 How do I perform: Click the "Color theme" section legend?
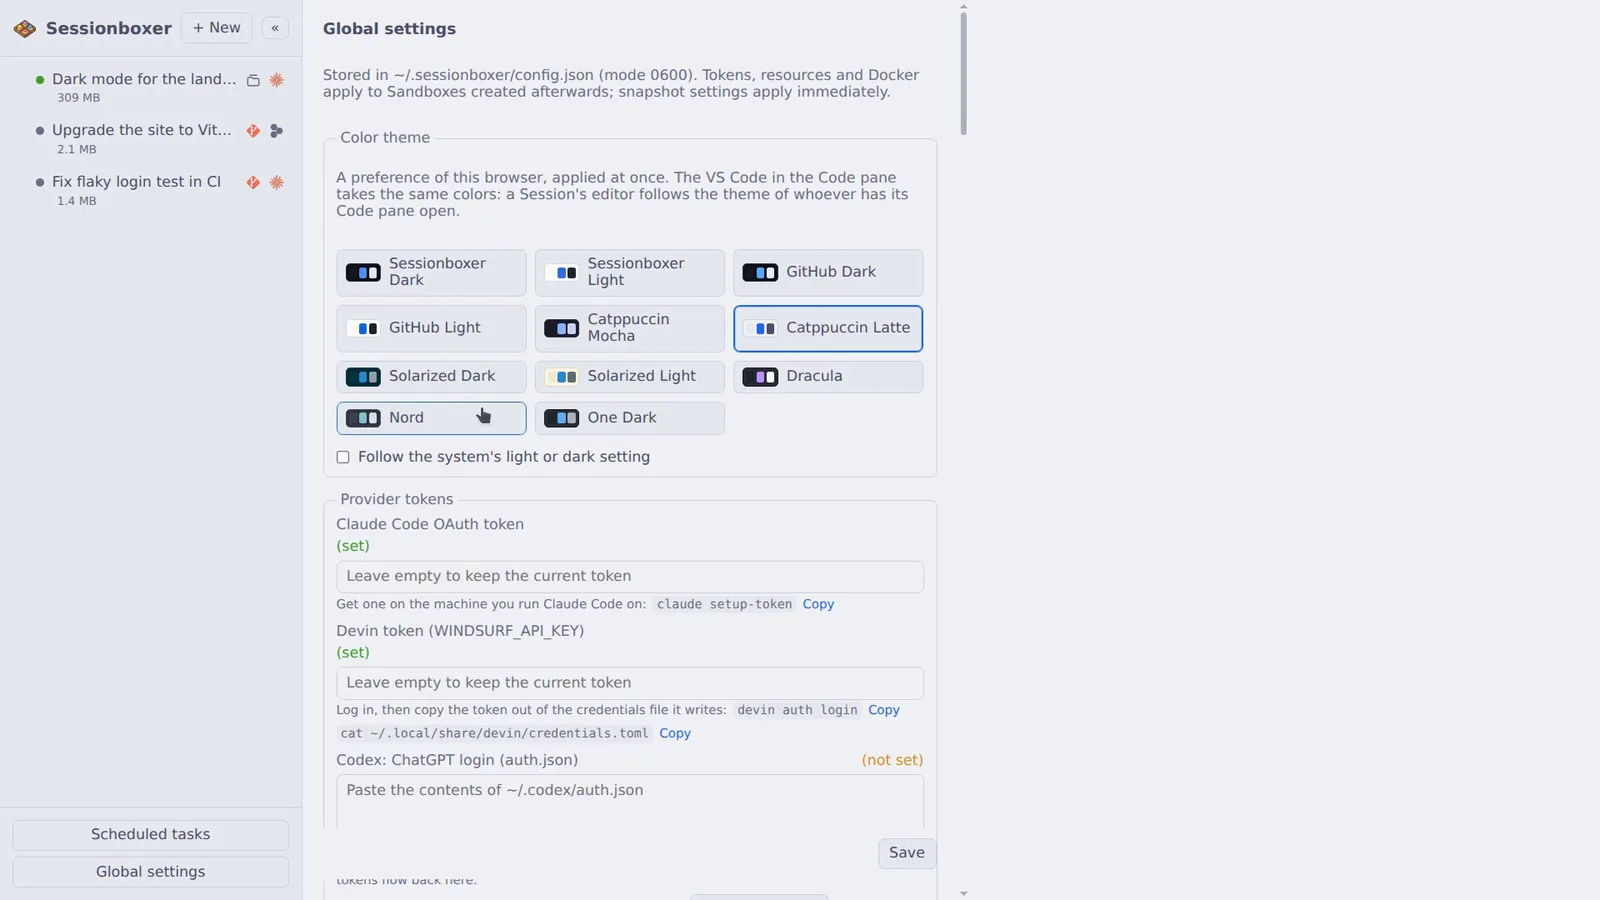(385, 138)
